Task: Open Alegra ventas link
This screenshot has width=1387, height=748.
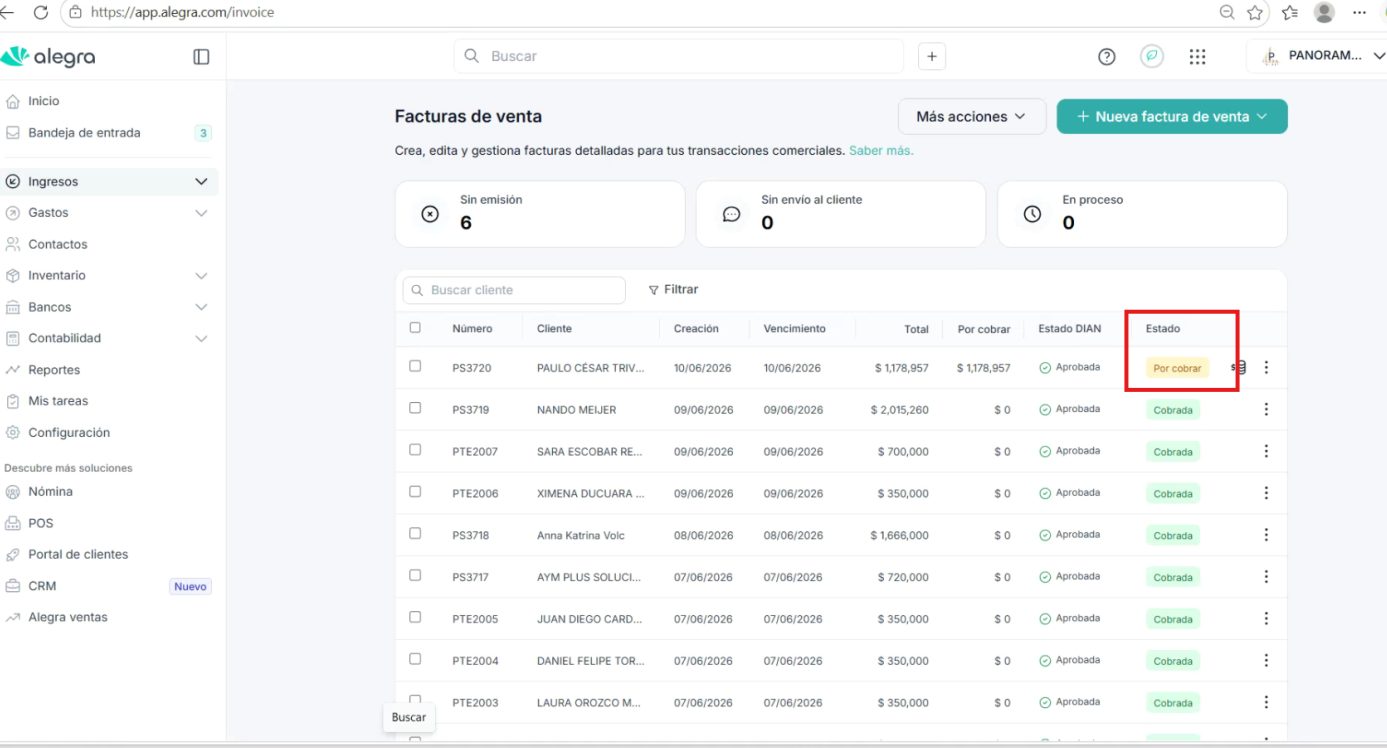Action: click(x=67, y=617)
